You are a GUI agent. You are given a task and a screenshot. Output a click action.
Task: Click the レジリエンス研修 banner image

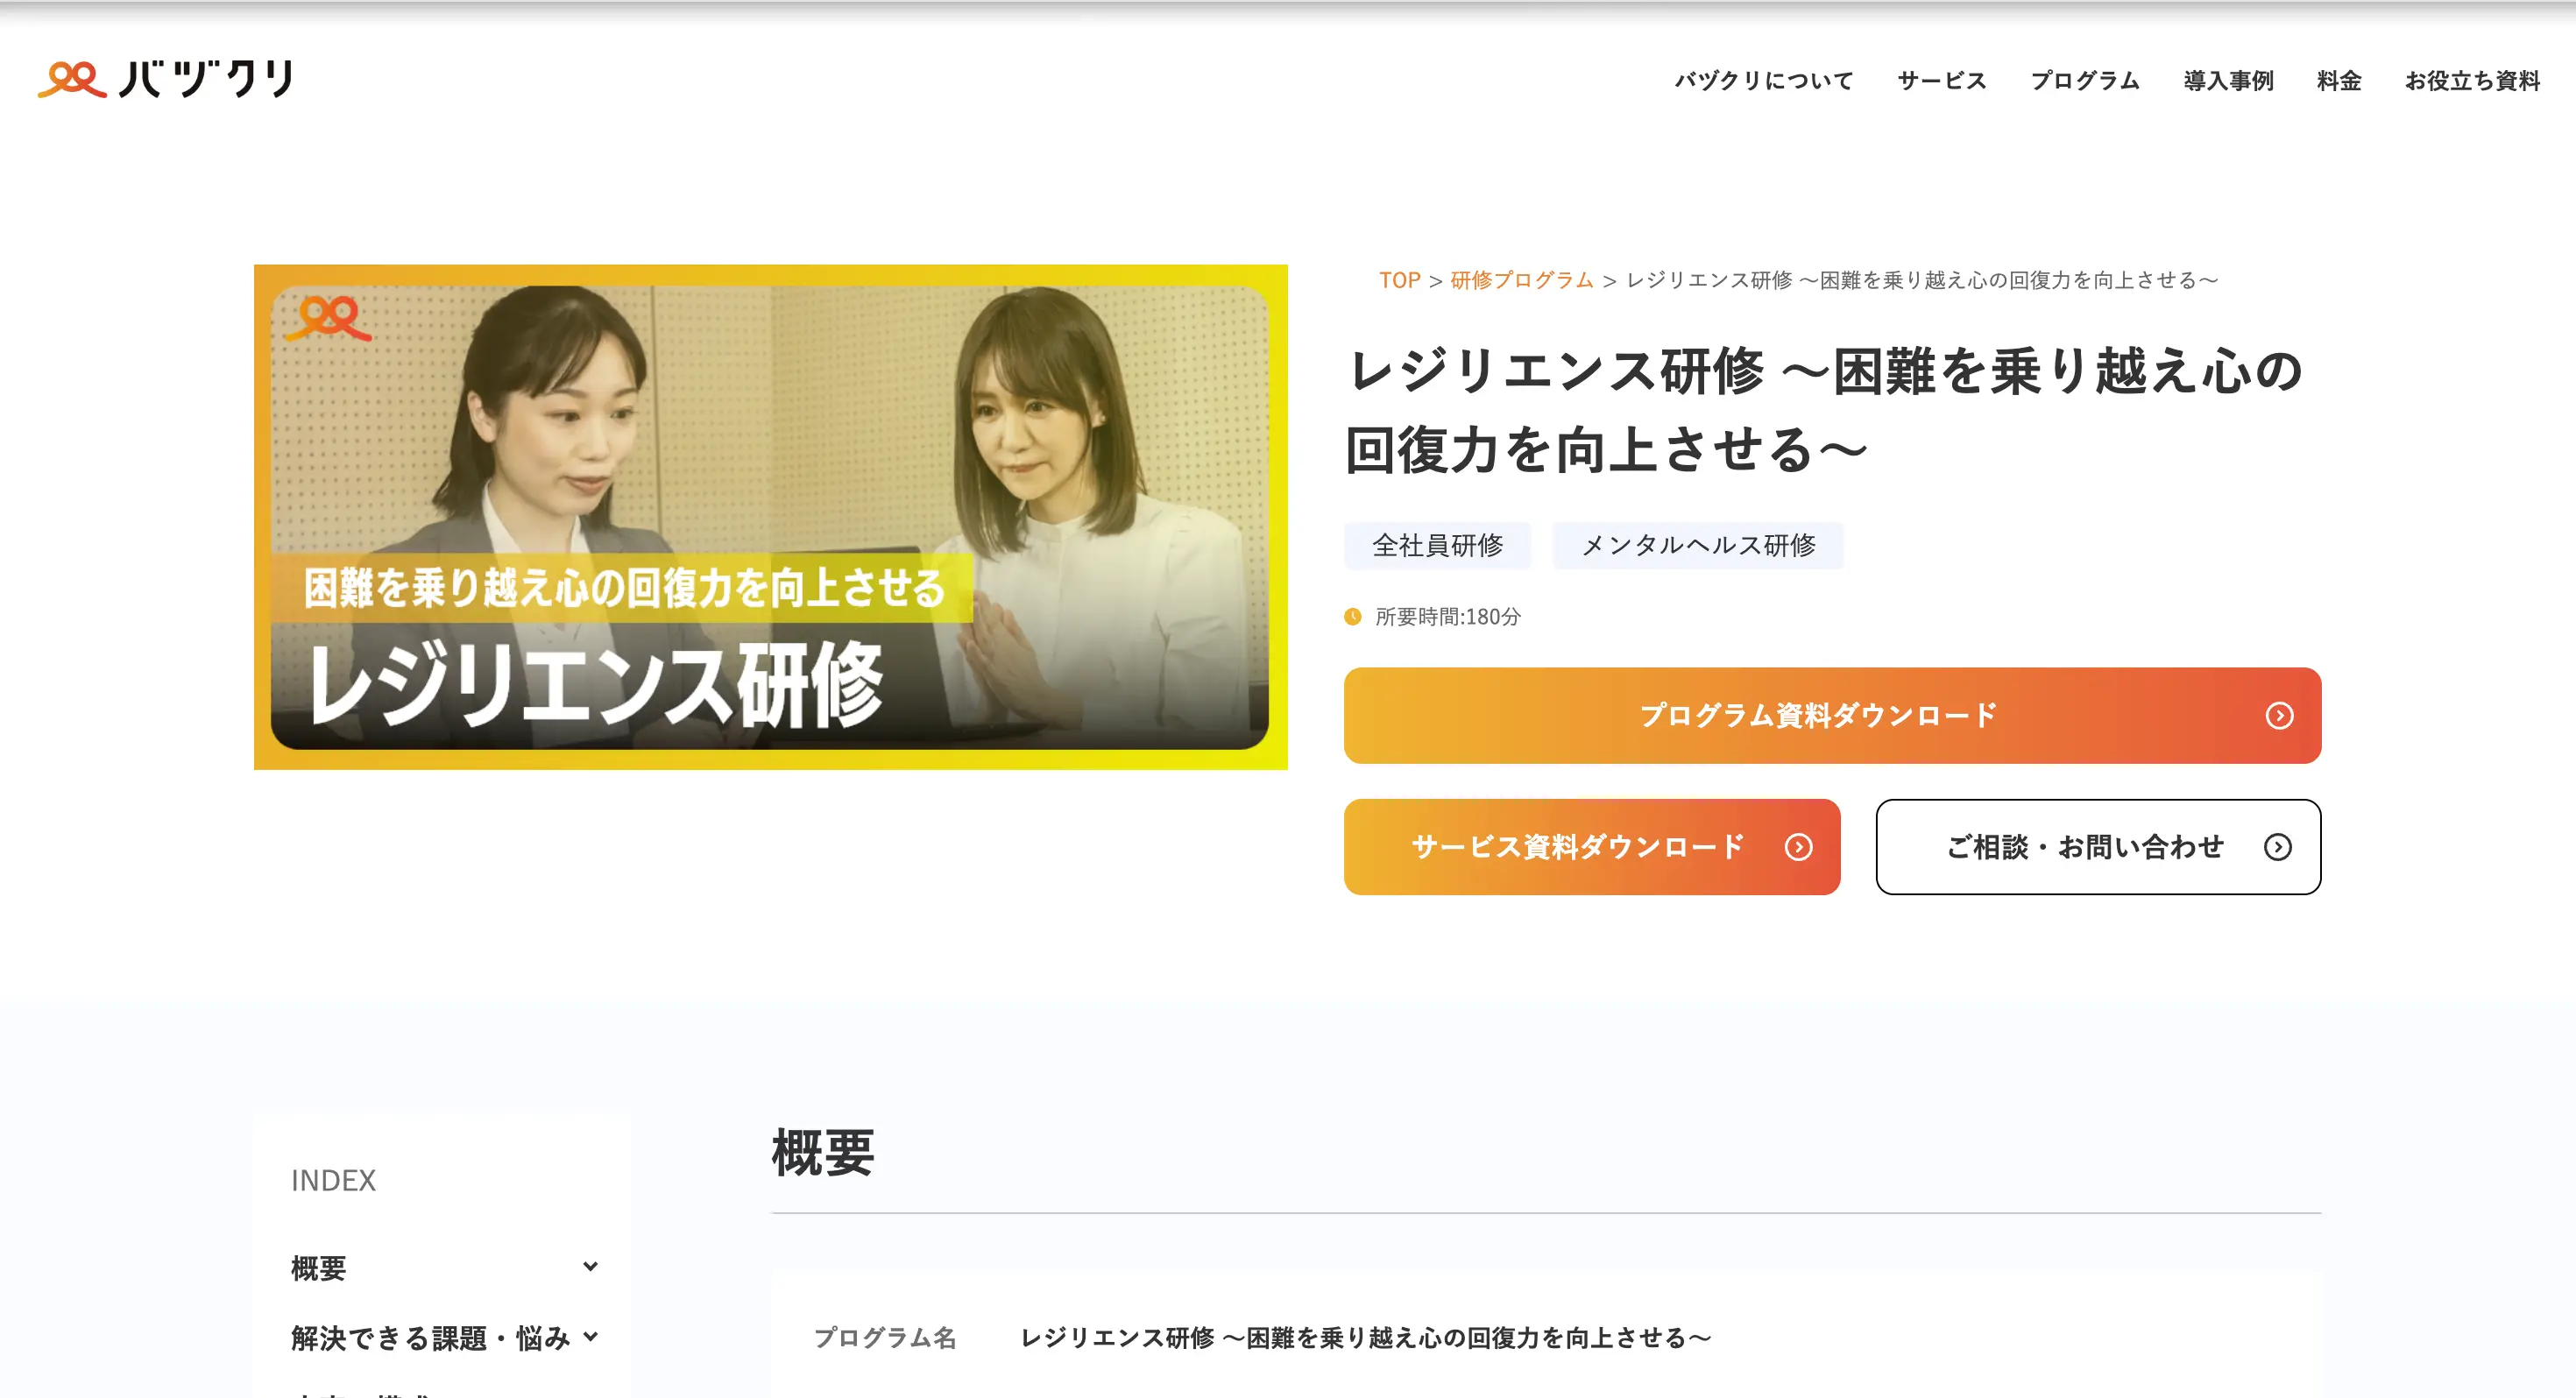coord(770,516)
